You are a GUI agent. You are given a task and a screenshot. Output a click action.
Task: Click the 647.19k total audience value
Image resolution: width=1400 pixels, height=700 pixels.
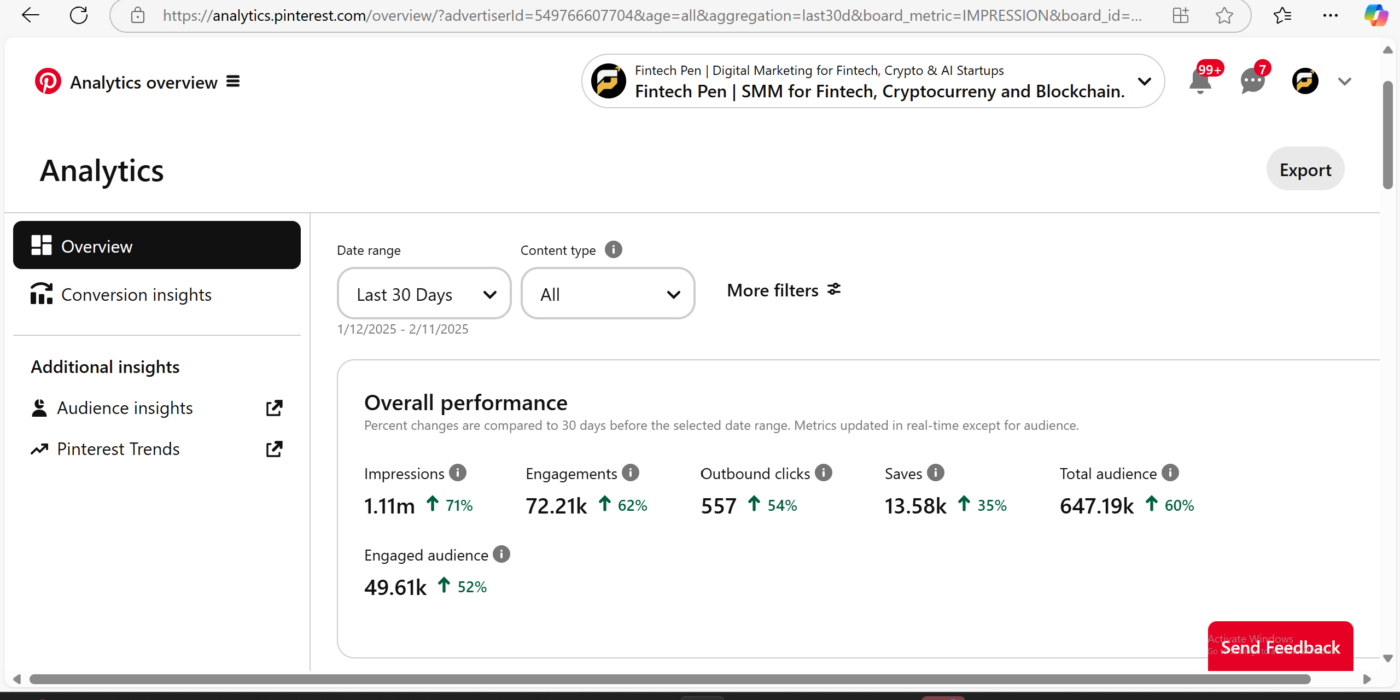pyautogui.click(x=1096, y=506)
